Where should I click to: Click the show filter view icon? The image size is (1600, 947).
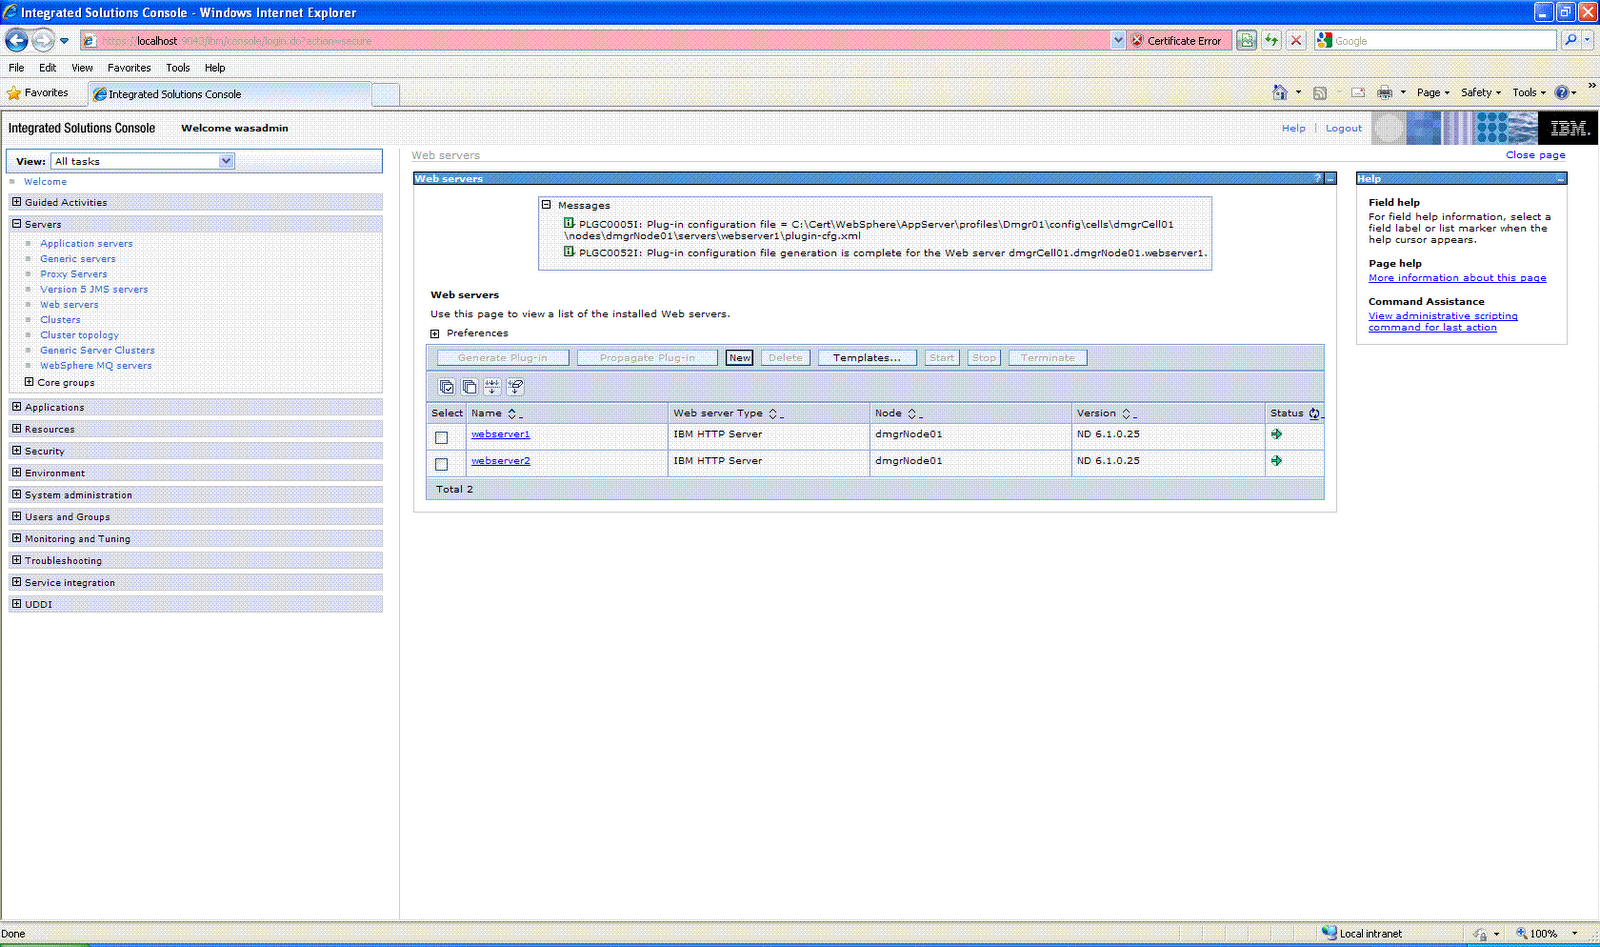click(492, 387)
